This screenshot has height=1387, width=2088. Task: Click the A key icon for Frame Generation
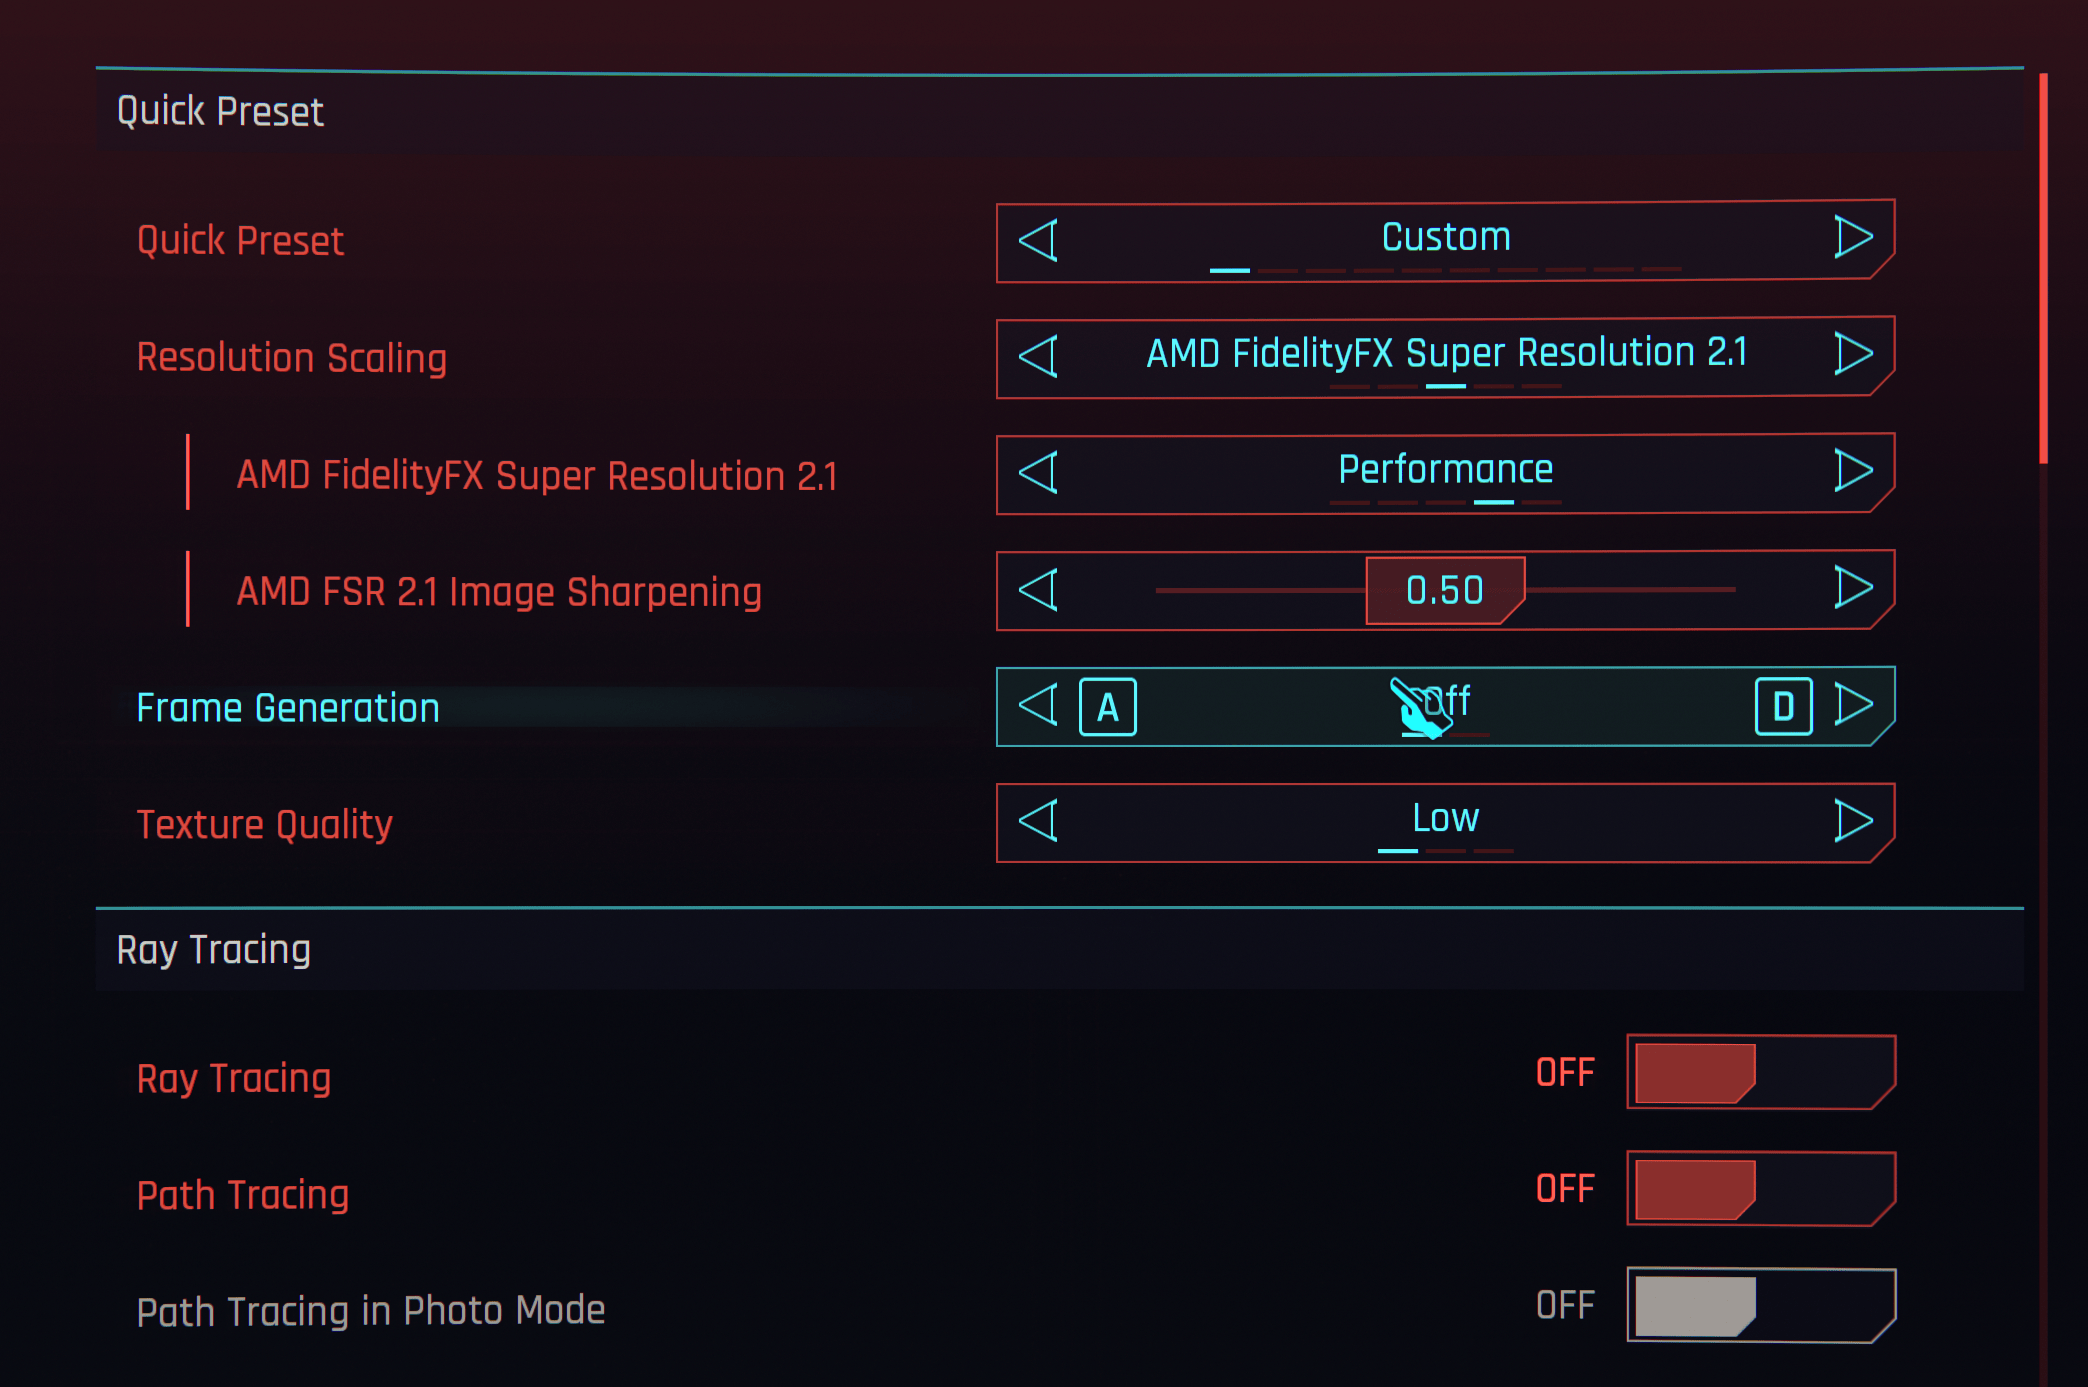[1107, 707]
